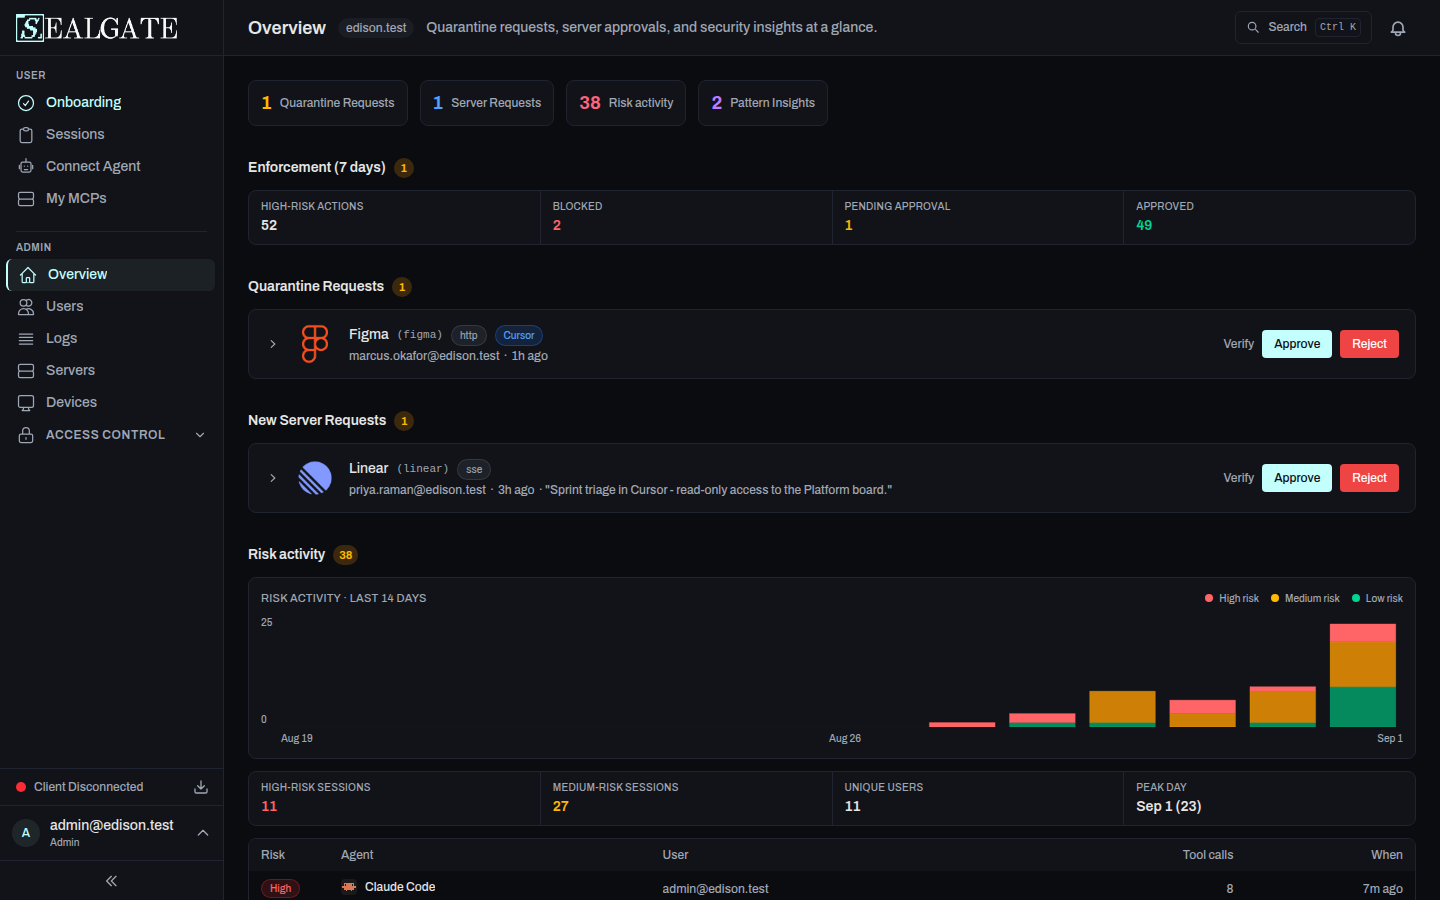Expand the Access Control section chevron
Image resolution: width=1440 pixels, height=900 pixels.
(x=200, y=435)
